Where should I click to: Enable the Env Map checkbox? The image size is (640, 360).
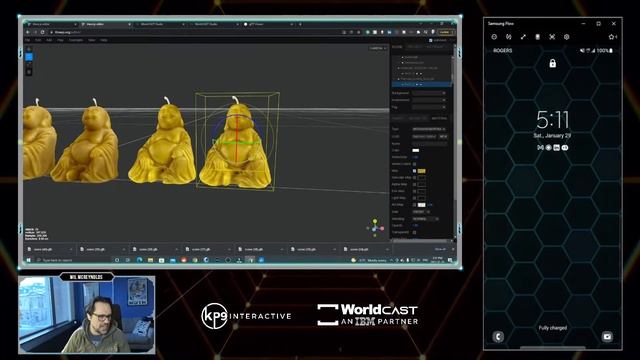414,191
